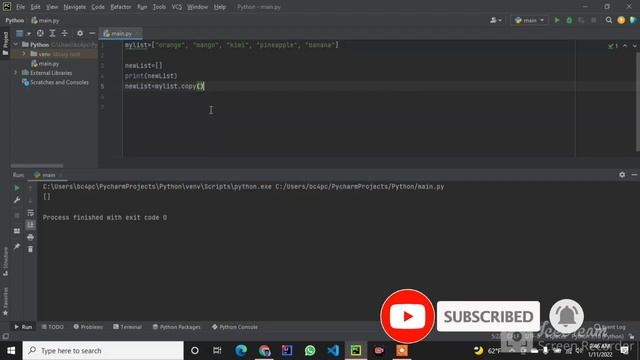Image resolution: width=640 pixels, height=360 pixels.
Task: Collapse the Python project root folder
Action: 16,44
